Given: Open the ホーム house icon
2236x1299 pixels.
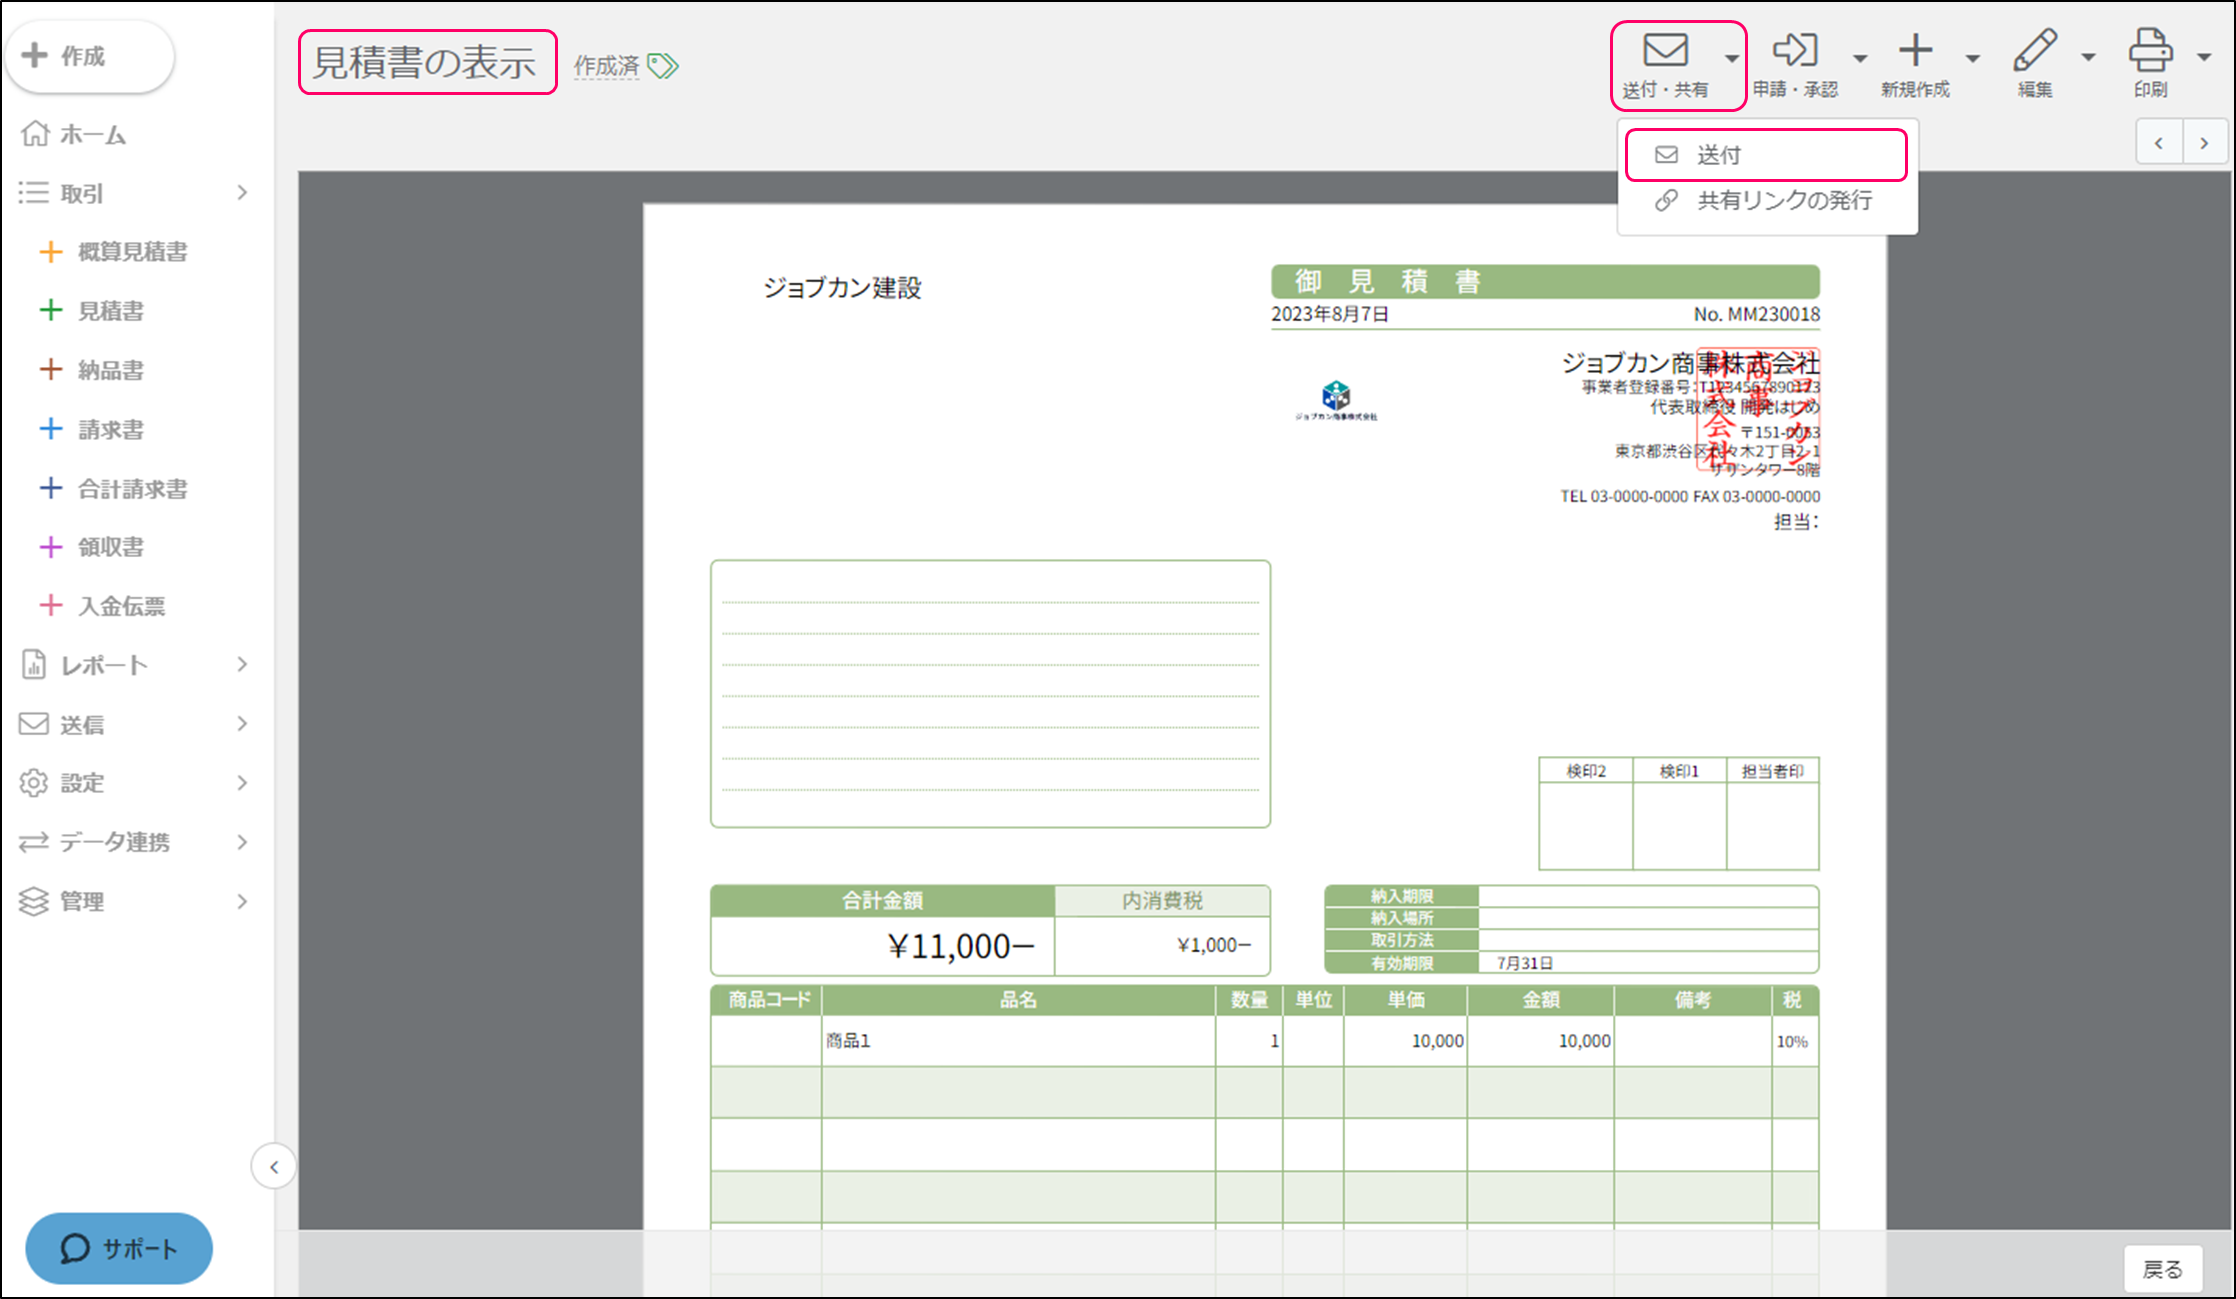Looking at the screenshot, I should point(35,133).
